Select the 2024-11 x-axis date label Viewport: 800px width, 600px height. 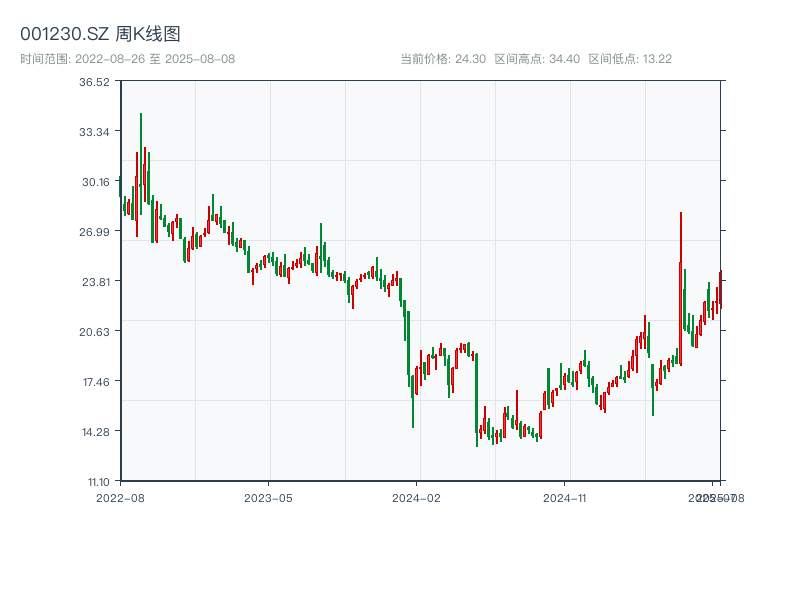(566, 497)
